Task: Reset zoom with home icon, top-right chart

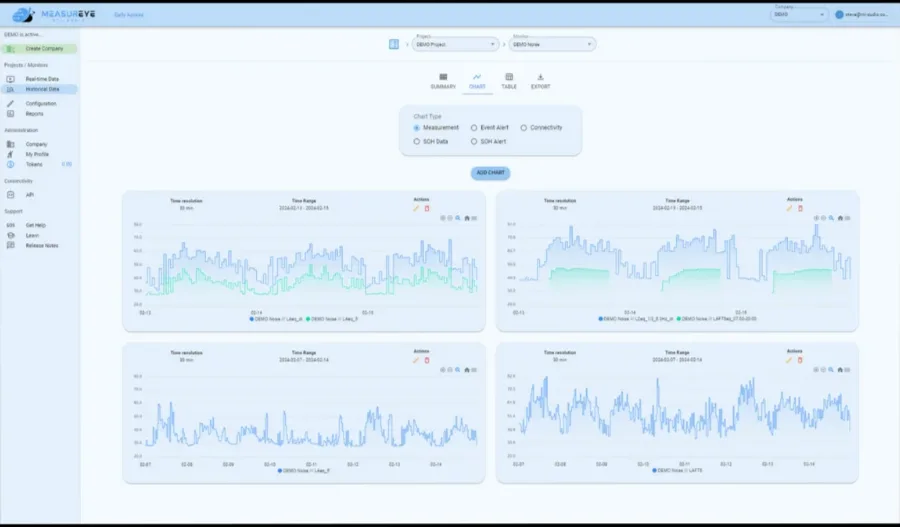Action: point(840,218)
